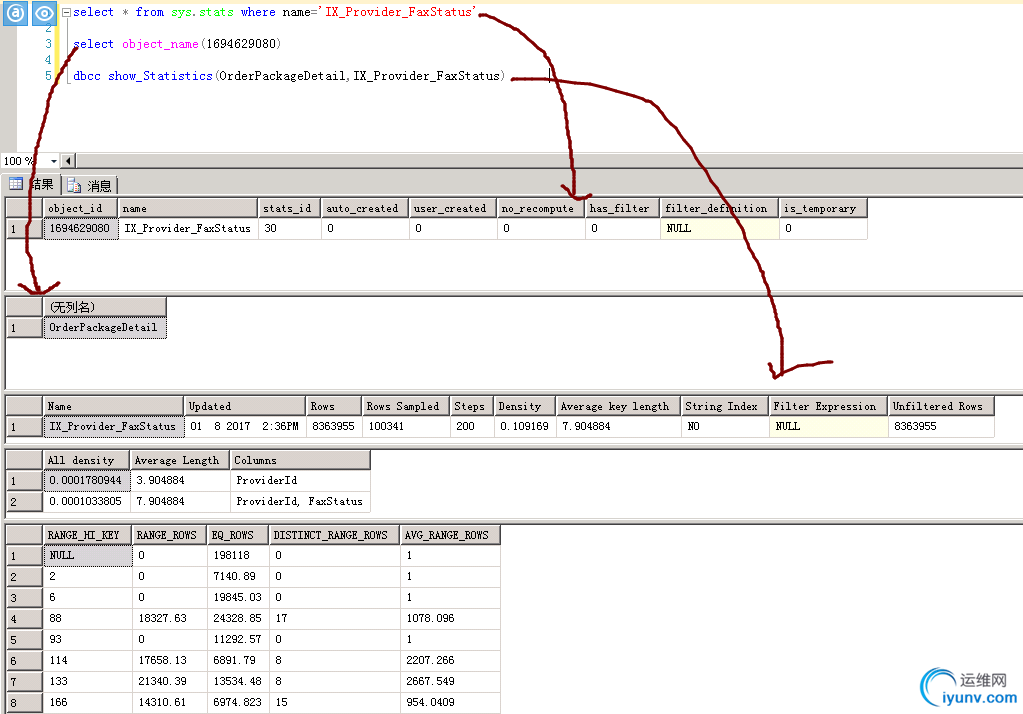1023x714 pixels.
Task: Click the DISTINCT_RANGE_ROWS column header
Action: point(334,535)
